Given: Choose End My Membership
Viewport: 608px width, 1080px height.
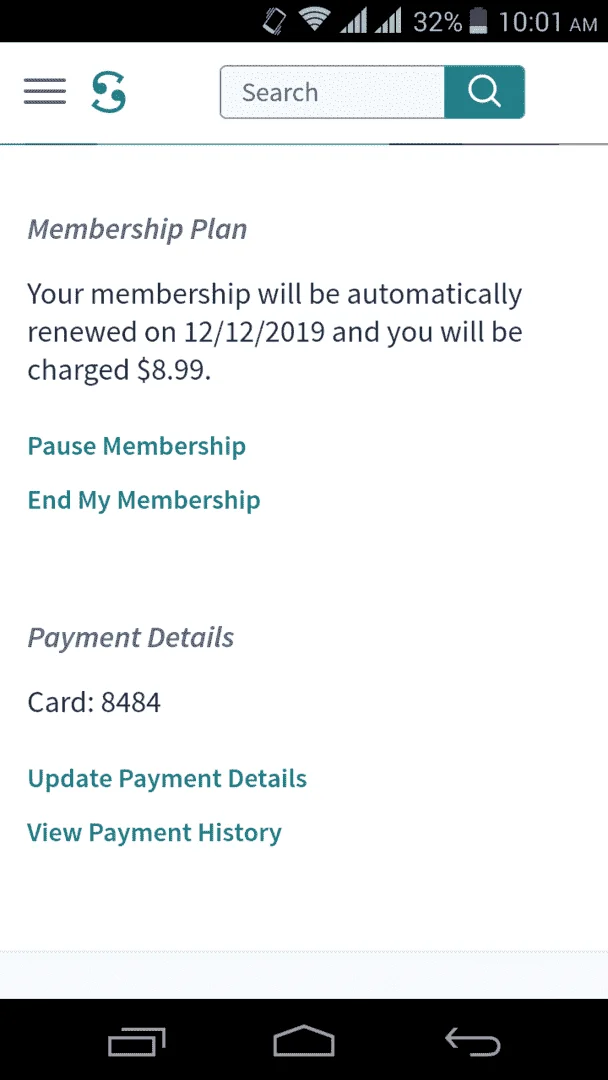Looking at the screenshot, I should (x=144, y=500).
